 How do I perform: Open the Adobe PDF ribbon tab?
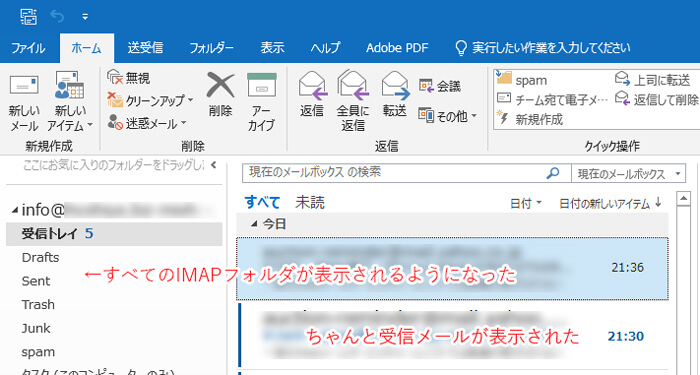click(397, 48)
